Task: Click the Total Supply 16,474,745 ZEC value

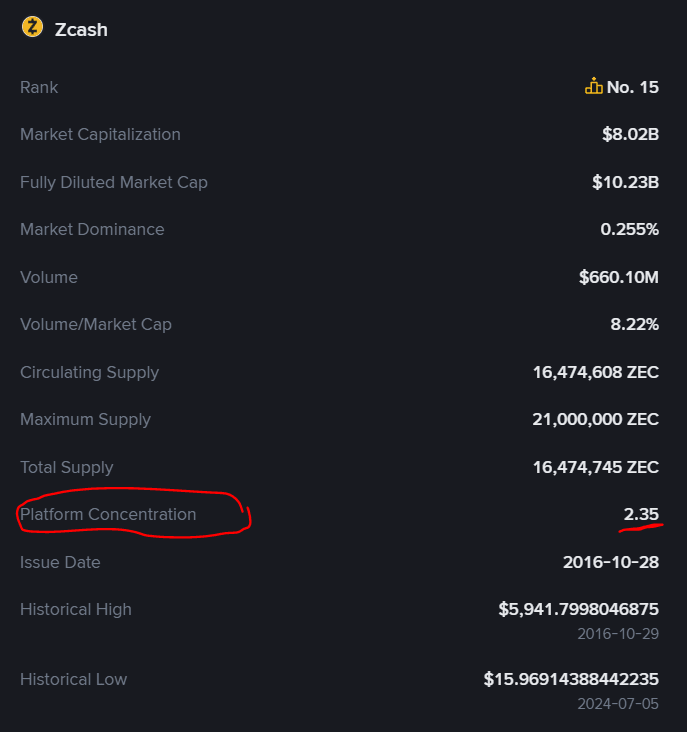Action: point(595,467)
